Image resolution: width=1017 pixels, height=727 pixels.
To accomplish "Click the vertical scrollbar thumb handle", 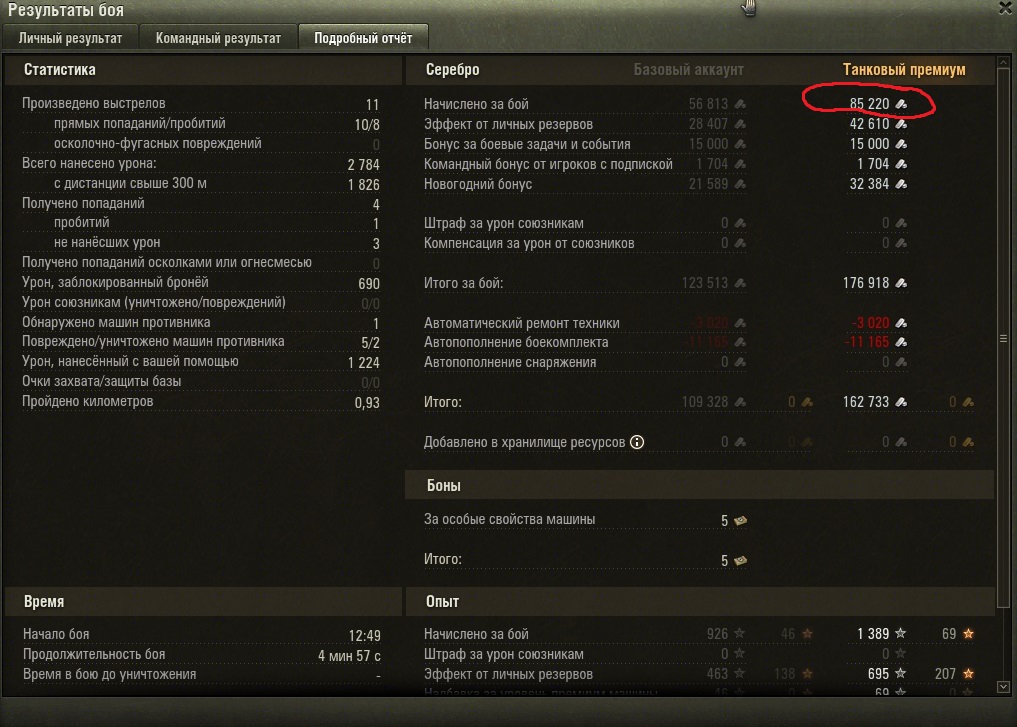I will (x=1003, y=339).
